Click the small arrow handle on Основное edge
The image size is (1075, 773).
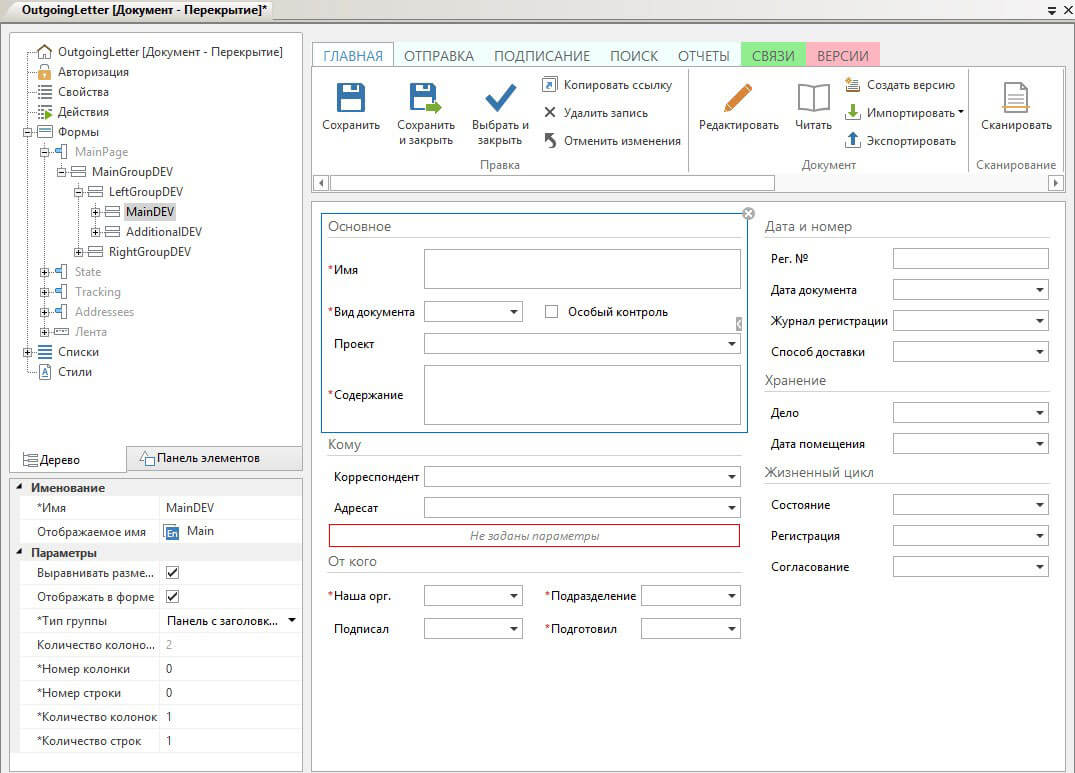coord(738,323)
